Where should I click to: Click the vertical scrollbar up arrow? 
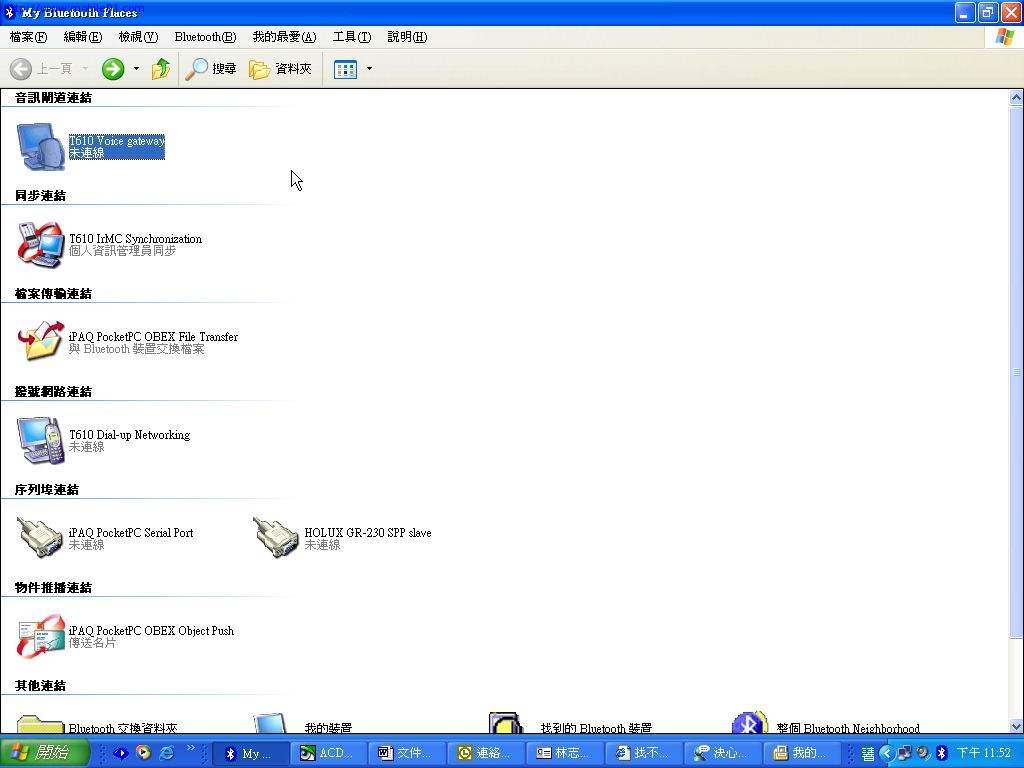[x=1016, y=98]
